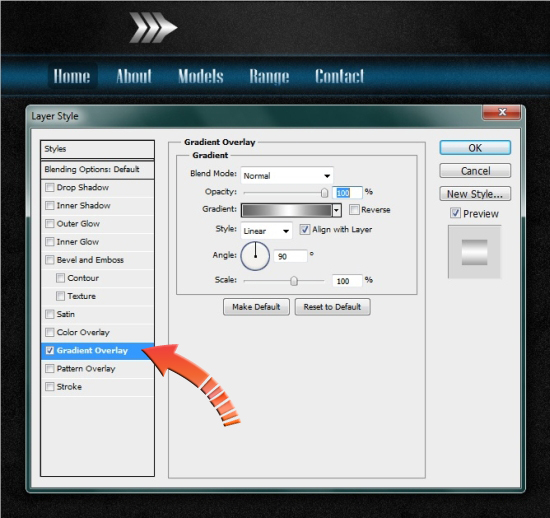This screenshot has height=518, width=550.
Task: Tick the Texture checkbox
Action: [60, 296]
